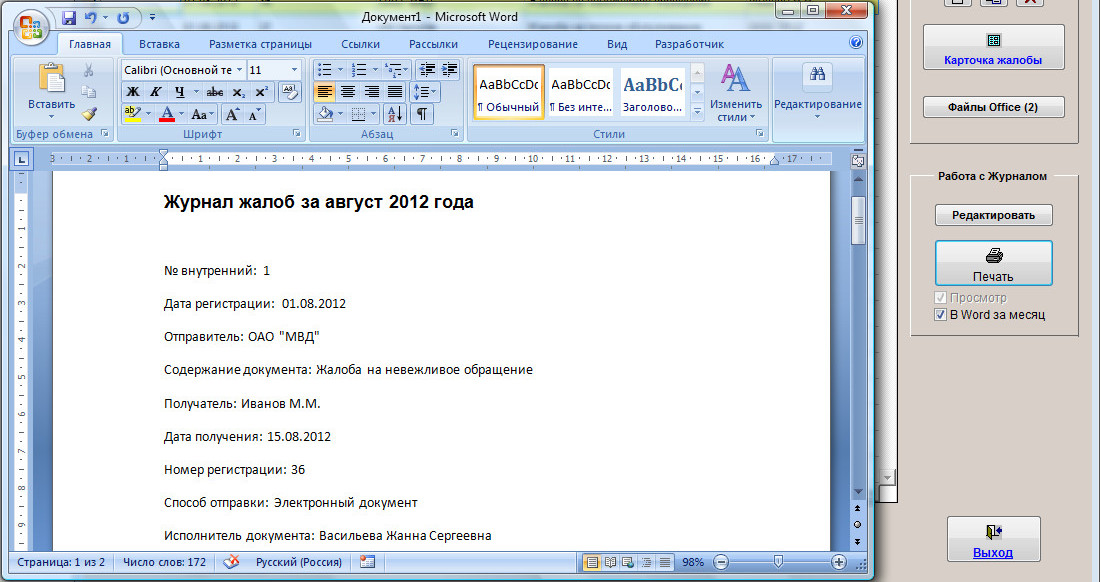Image resolution: width=1101 pixels, height=582 pixels.
Task: Undo last action in quick access toolbar
Action: (90, 18)
